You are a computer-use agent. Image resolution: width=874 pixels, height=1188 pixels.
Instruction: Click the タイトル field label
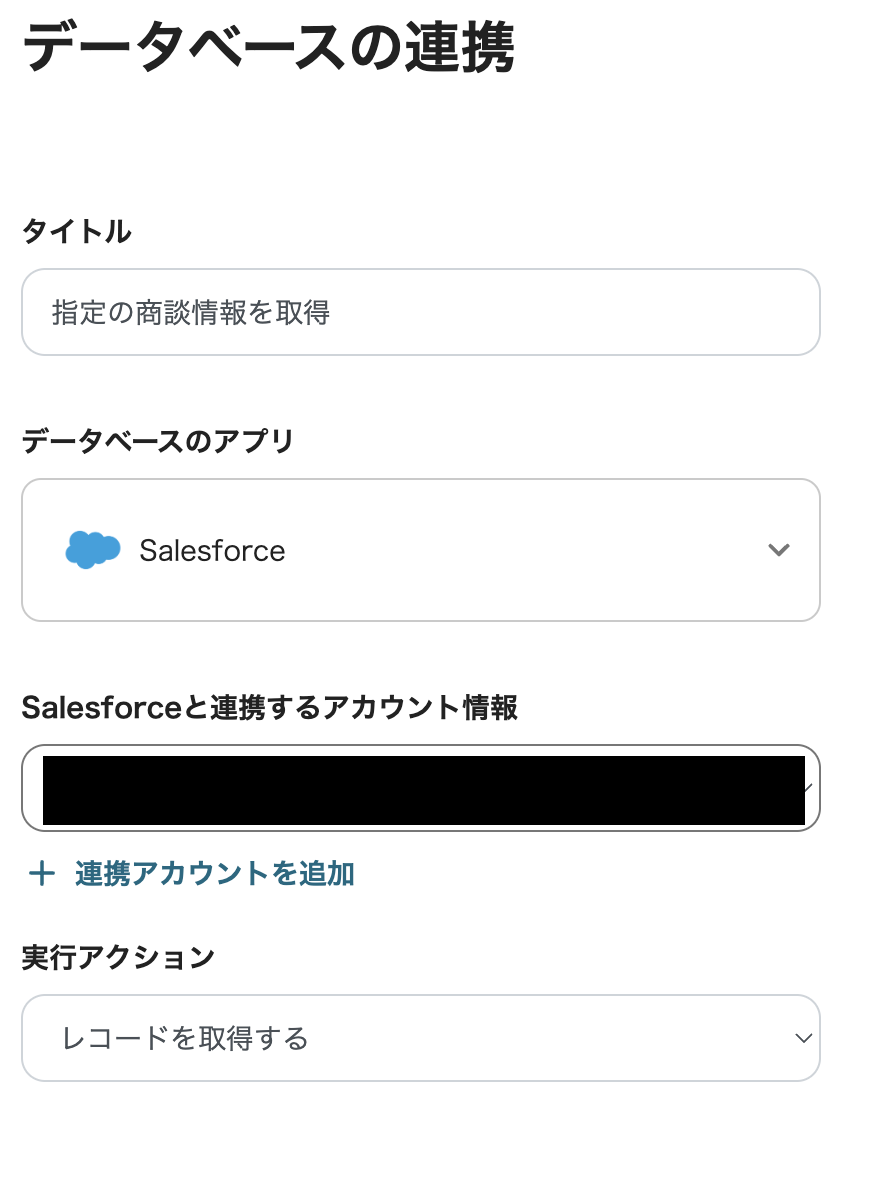75,230
